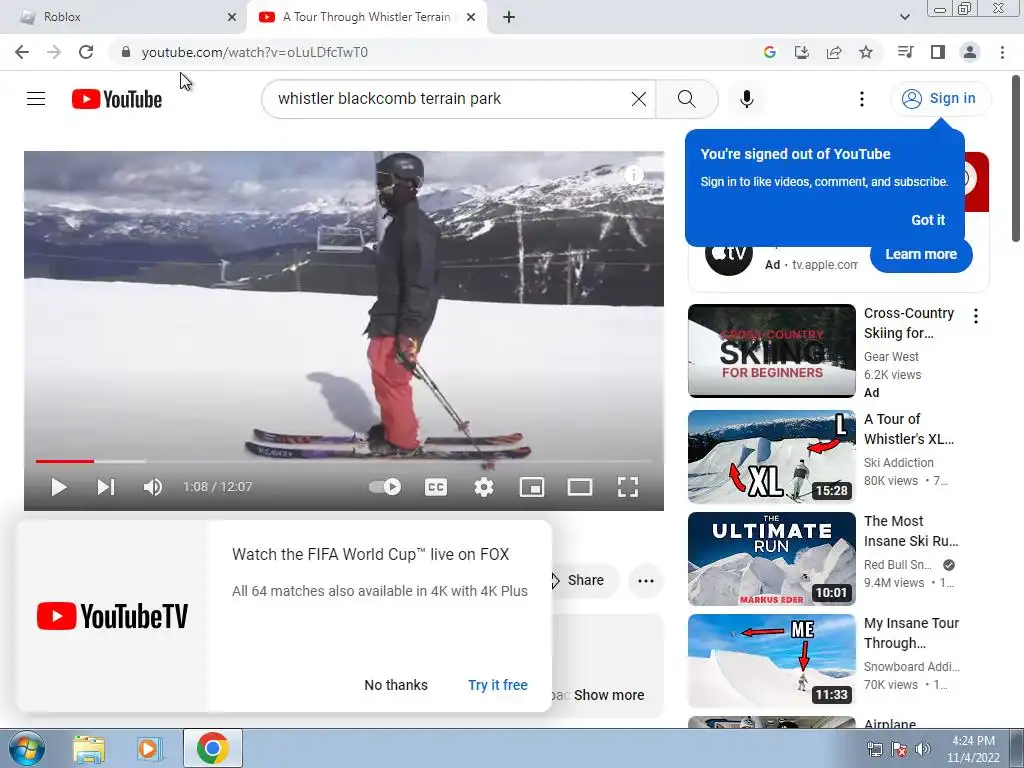Screen dimensions: 1024x768
Task: Open the Windows Start menu
Action: [x=27, y=748]
